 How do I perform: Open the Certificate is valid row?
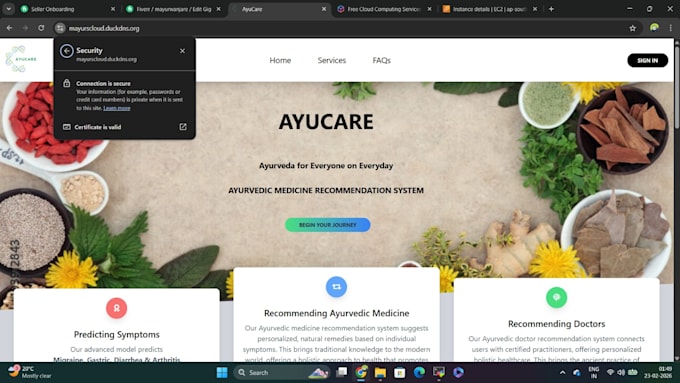click(125, 127)
